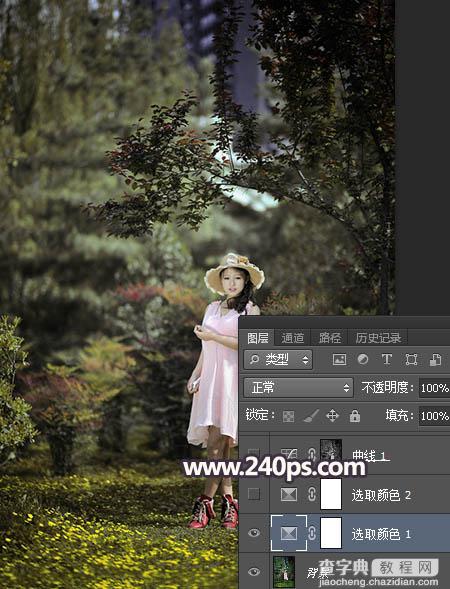Click the 不透明度 opacity value field
The height and width of the screenshot is (589, 450).
point(434,388)
